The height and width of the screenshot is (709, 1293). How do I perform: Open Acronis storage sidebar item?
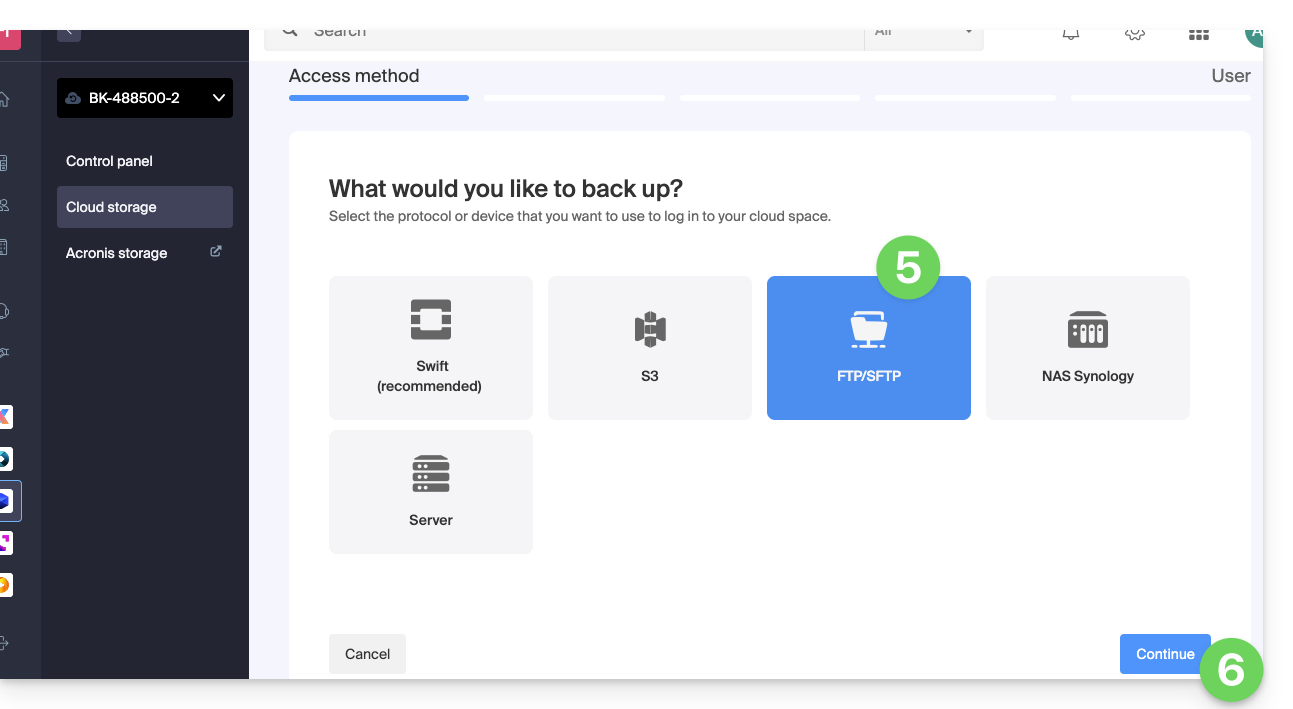(x=117, y=253)
